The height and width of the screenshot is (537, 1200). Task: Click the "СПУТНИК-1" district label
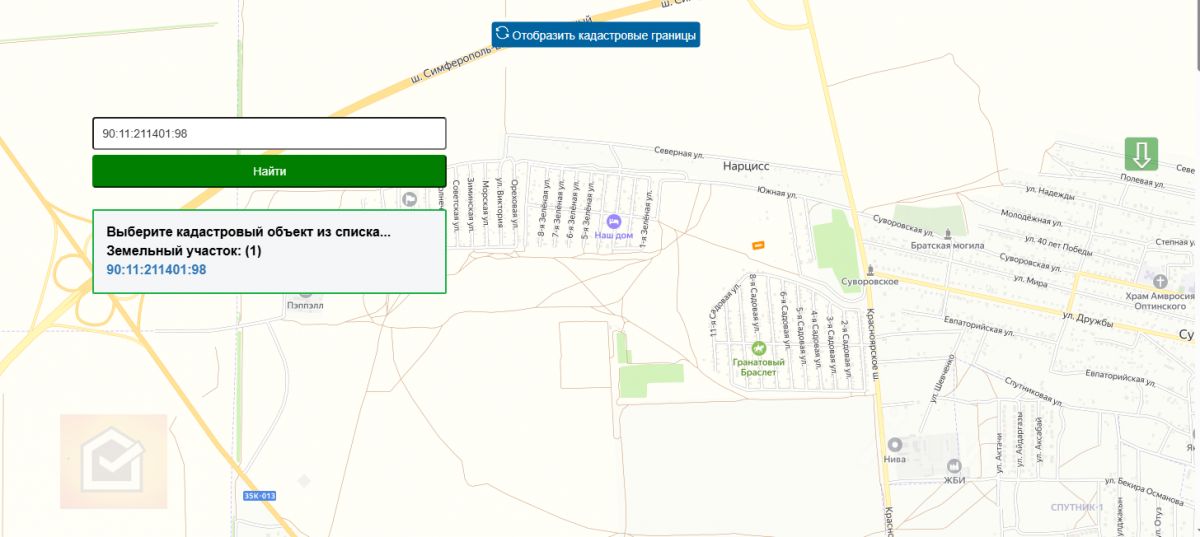tap(1078, 507)
